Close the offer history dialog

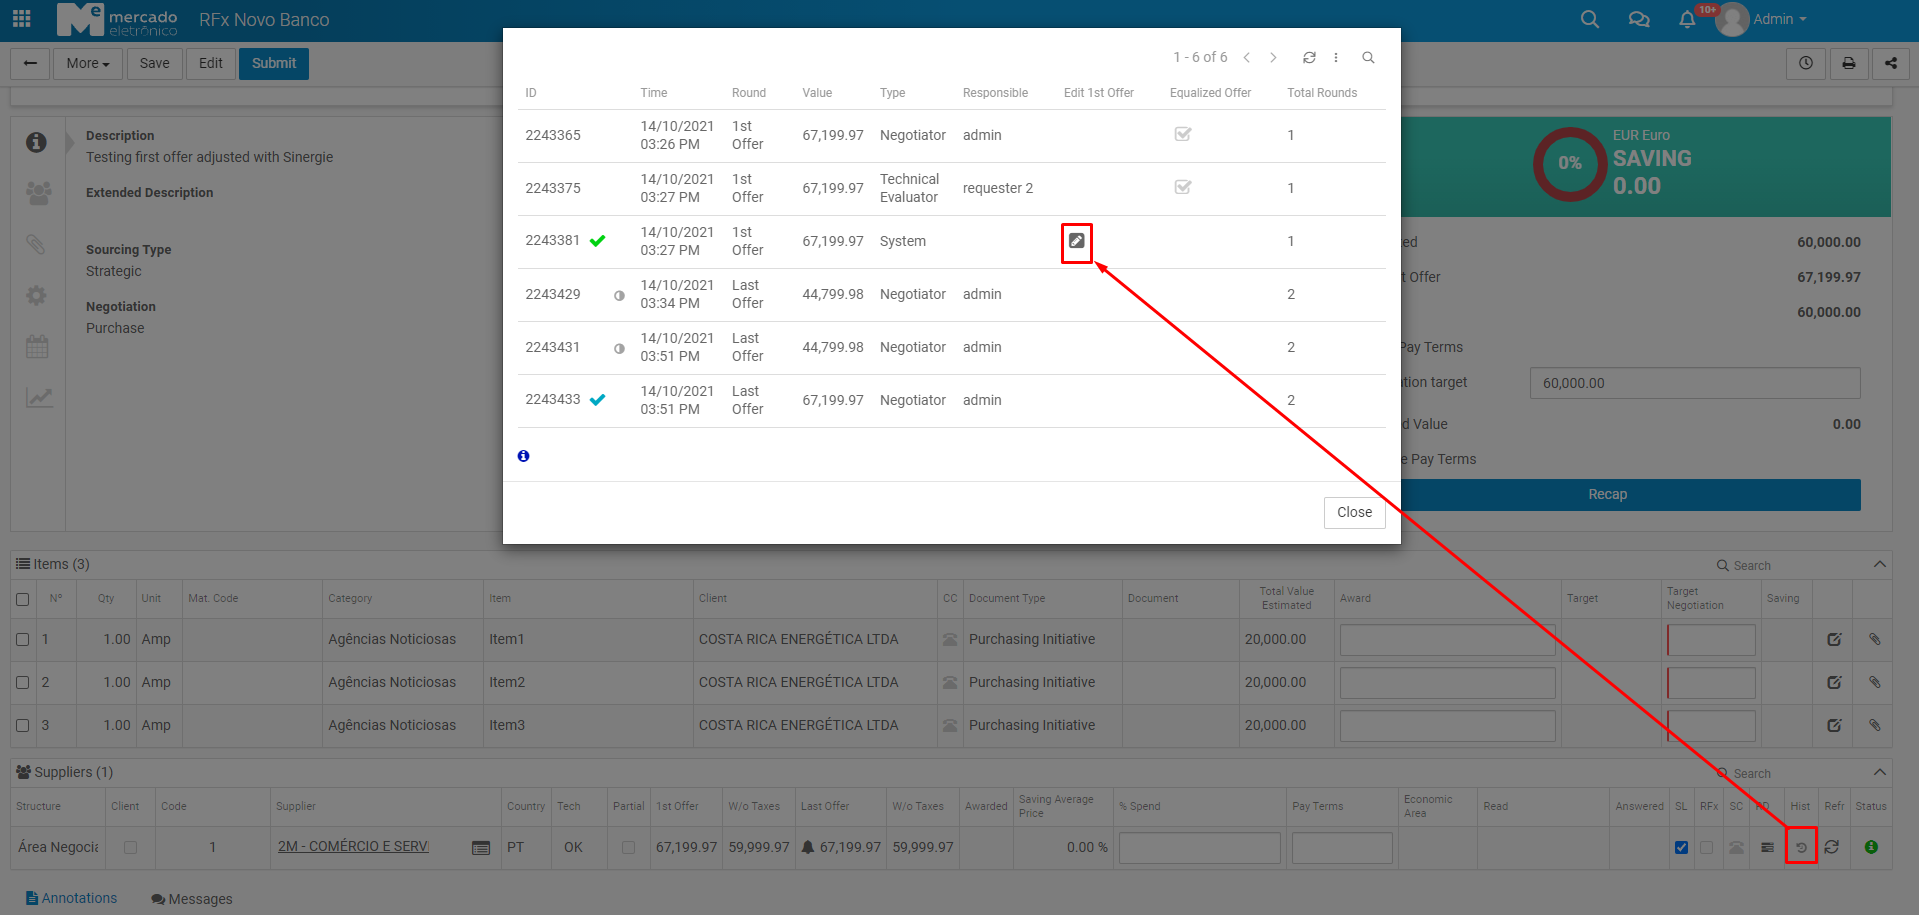[1354, 512]
